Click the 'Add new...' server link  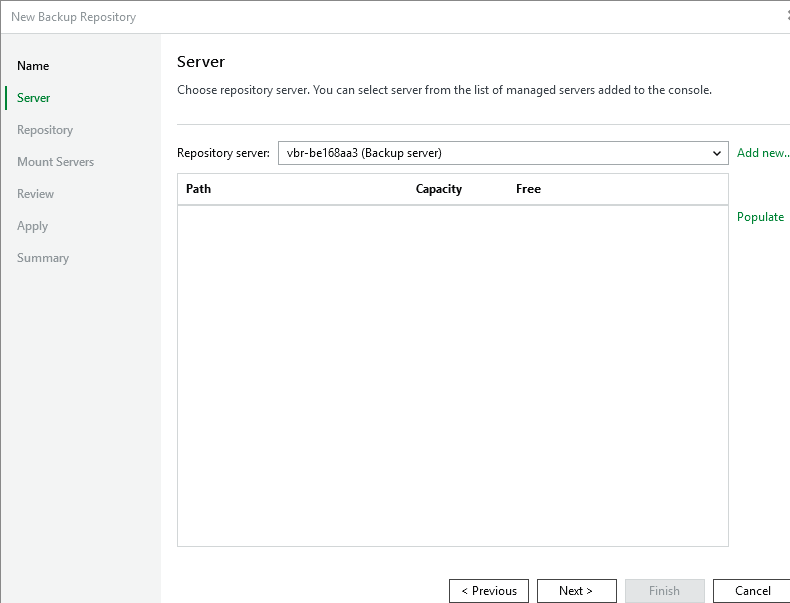tap(762, 153)
